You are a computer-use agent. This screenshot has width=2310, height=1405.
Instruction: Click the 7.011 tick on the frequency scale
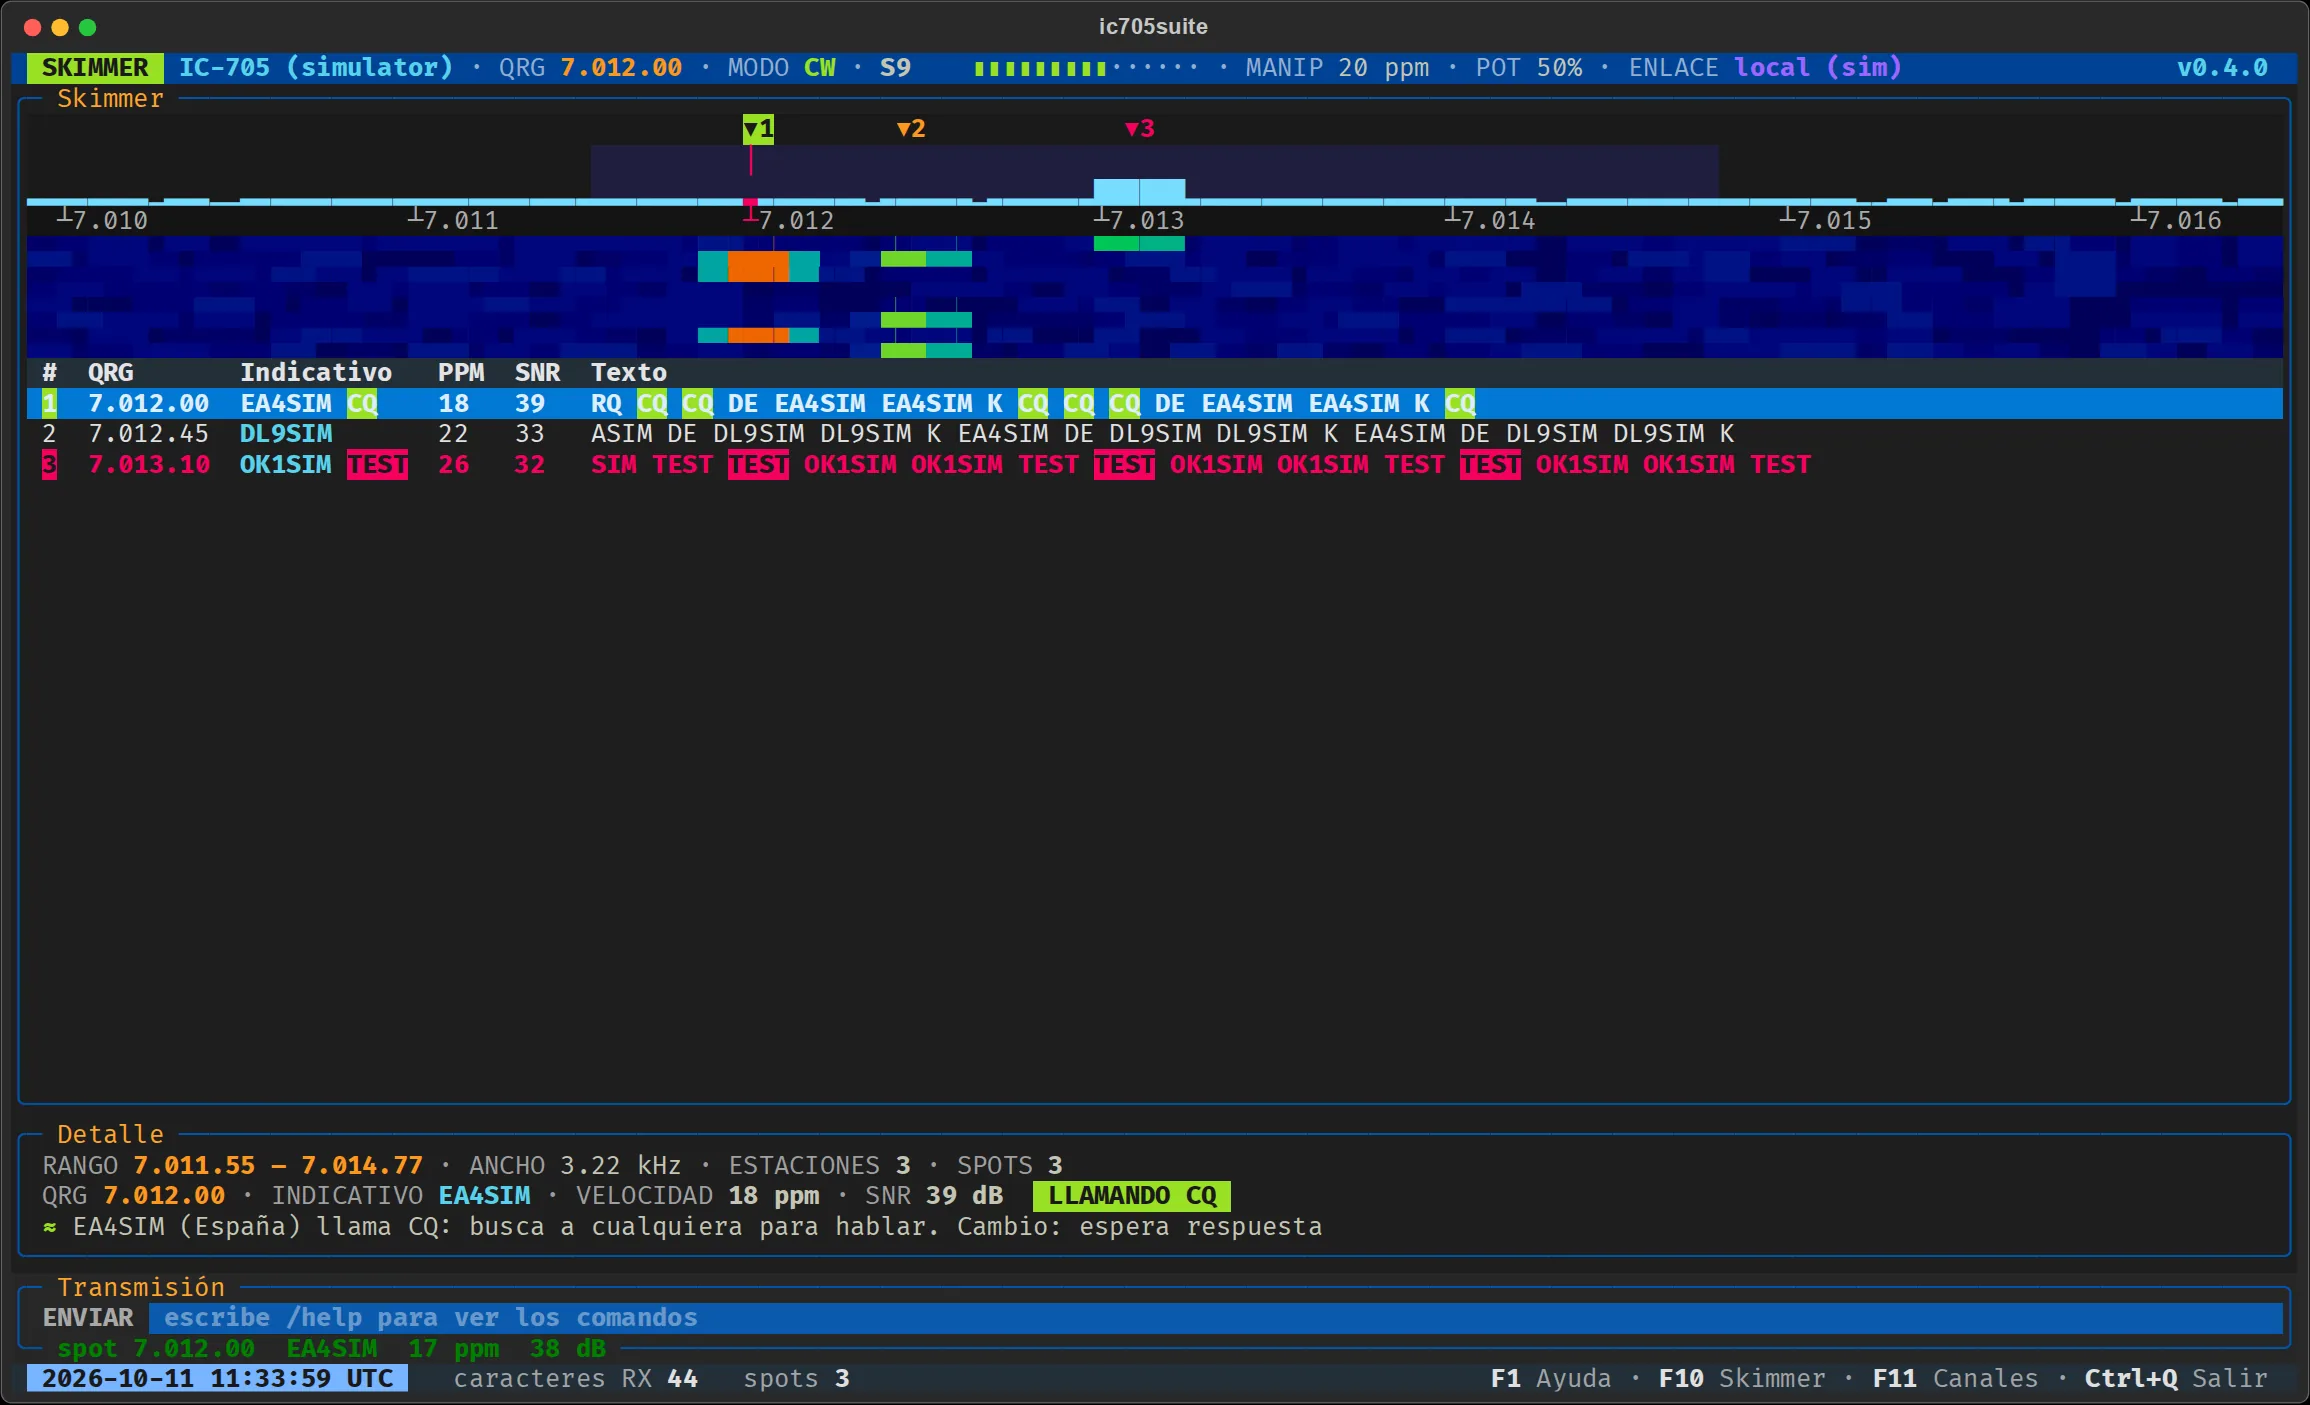(x=453, y=219)
